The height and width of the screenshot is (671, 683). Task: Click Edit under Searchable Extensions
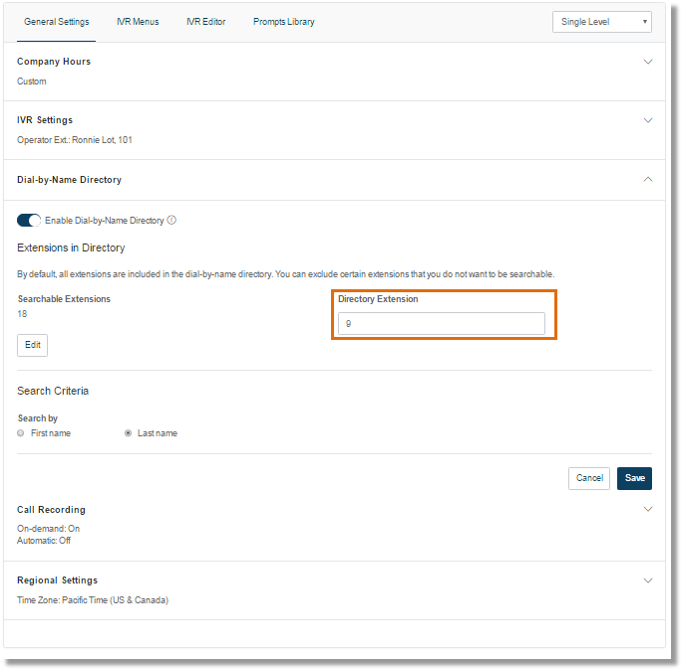pos(33,345)
